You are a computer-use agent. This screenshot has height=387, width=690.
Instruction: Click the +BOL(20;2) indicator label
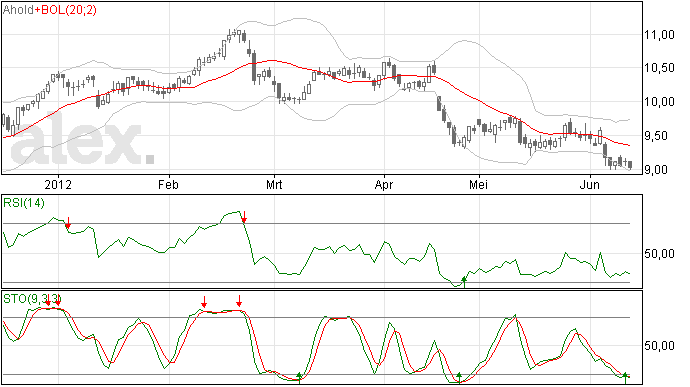click(x=66, y=10)
